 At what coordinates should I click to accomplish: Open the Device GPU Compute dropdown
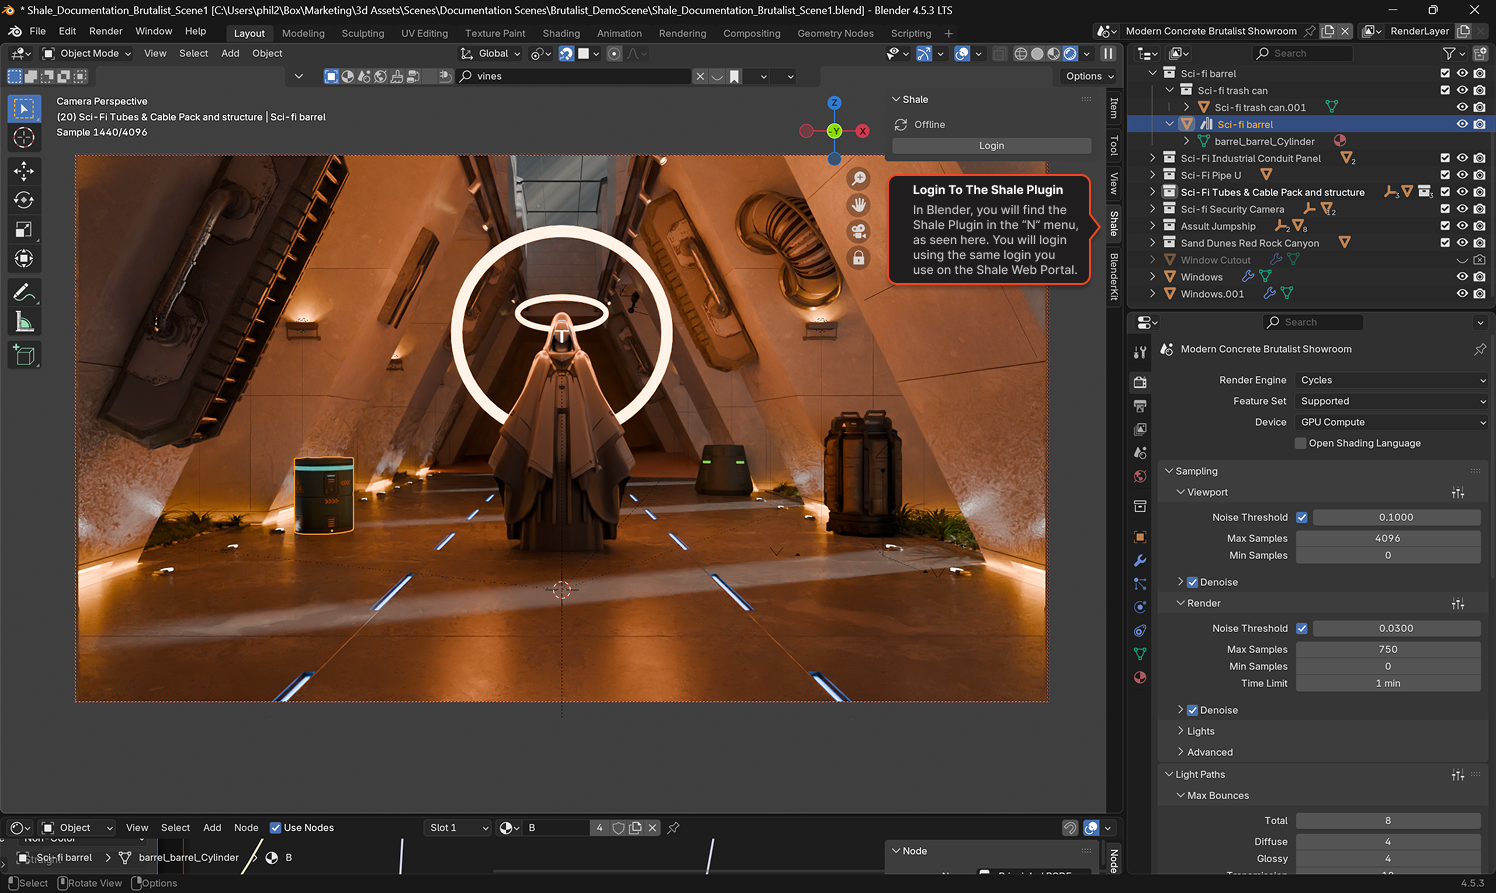click(1392, 422)
